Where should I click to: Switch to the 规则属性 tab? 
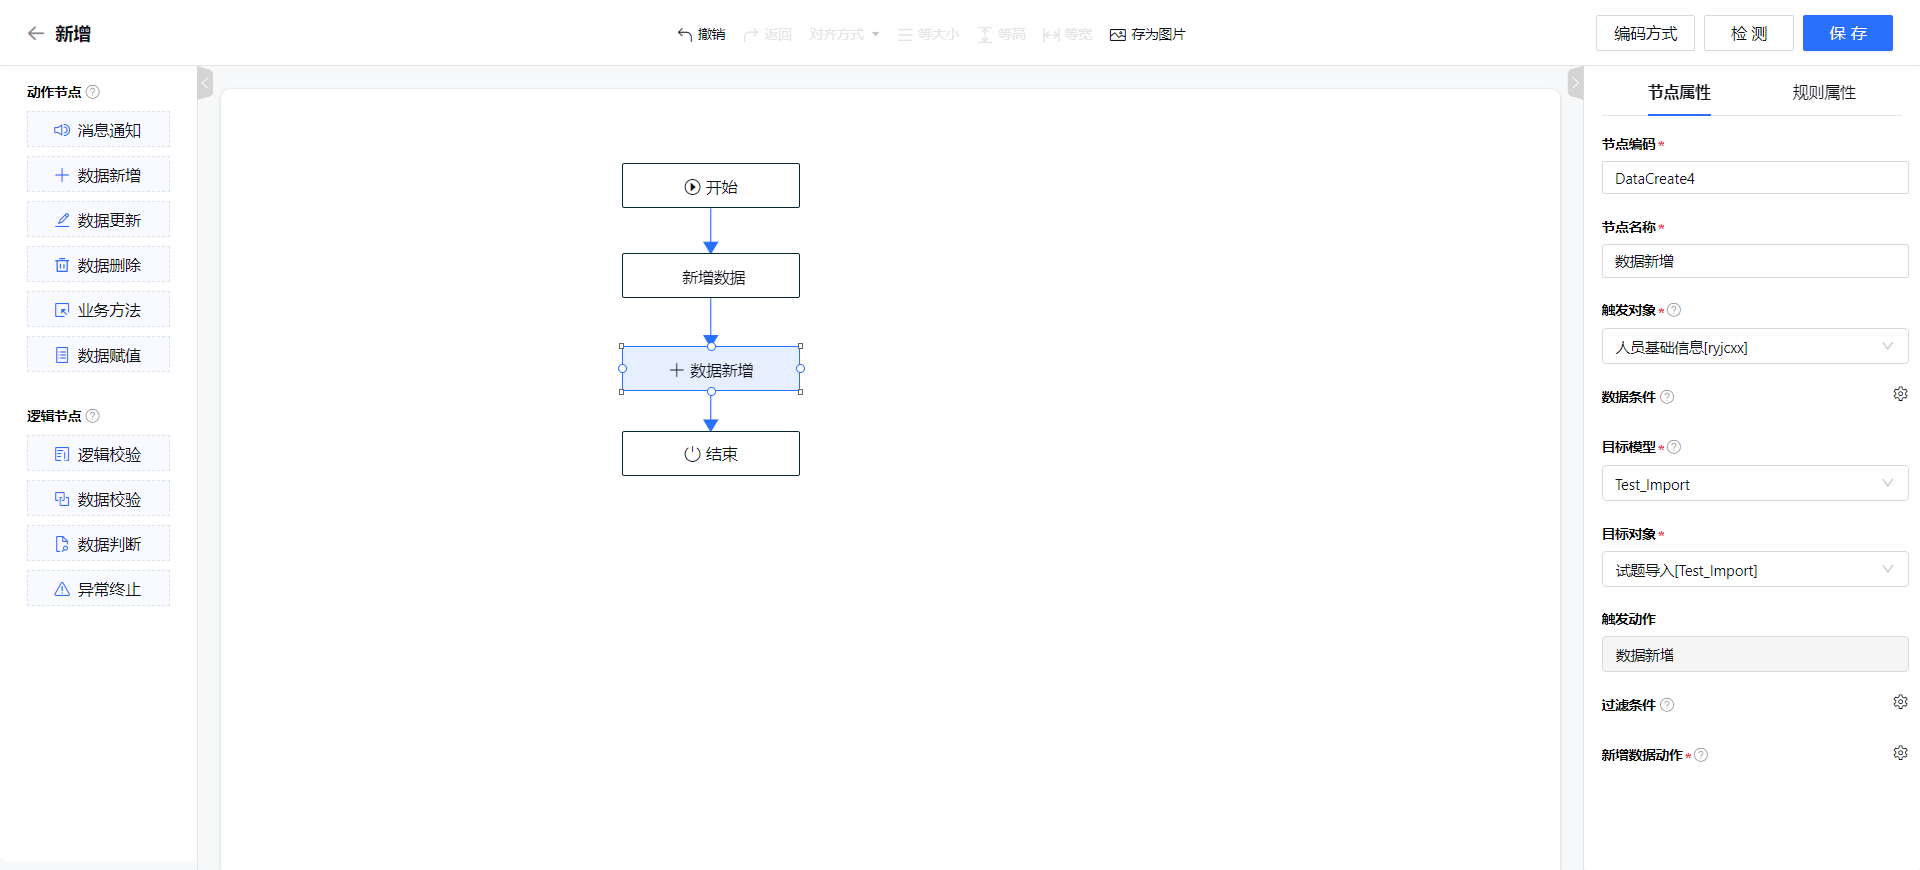1824,92
